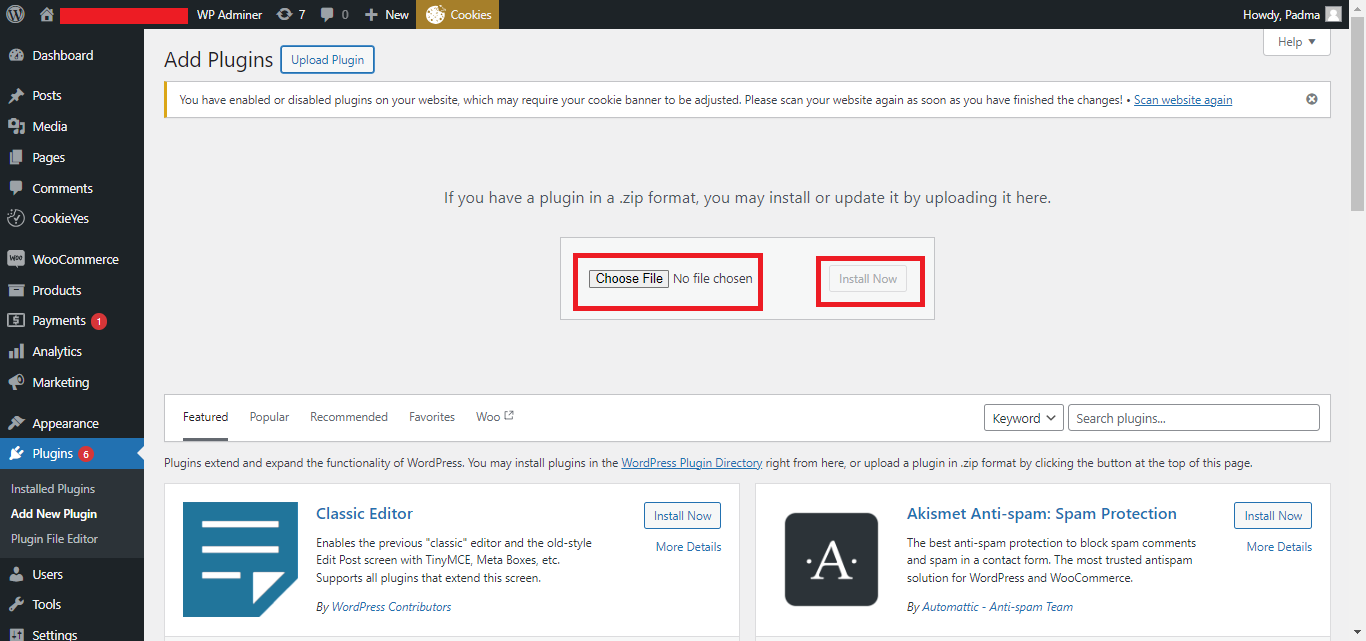Open comments bubble in admin bar
This screenshot has width=1366, height=641.
click(x=334, y=14)
